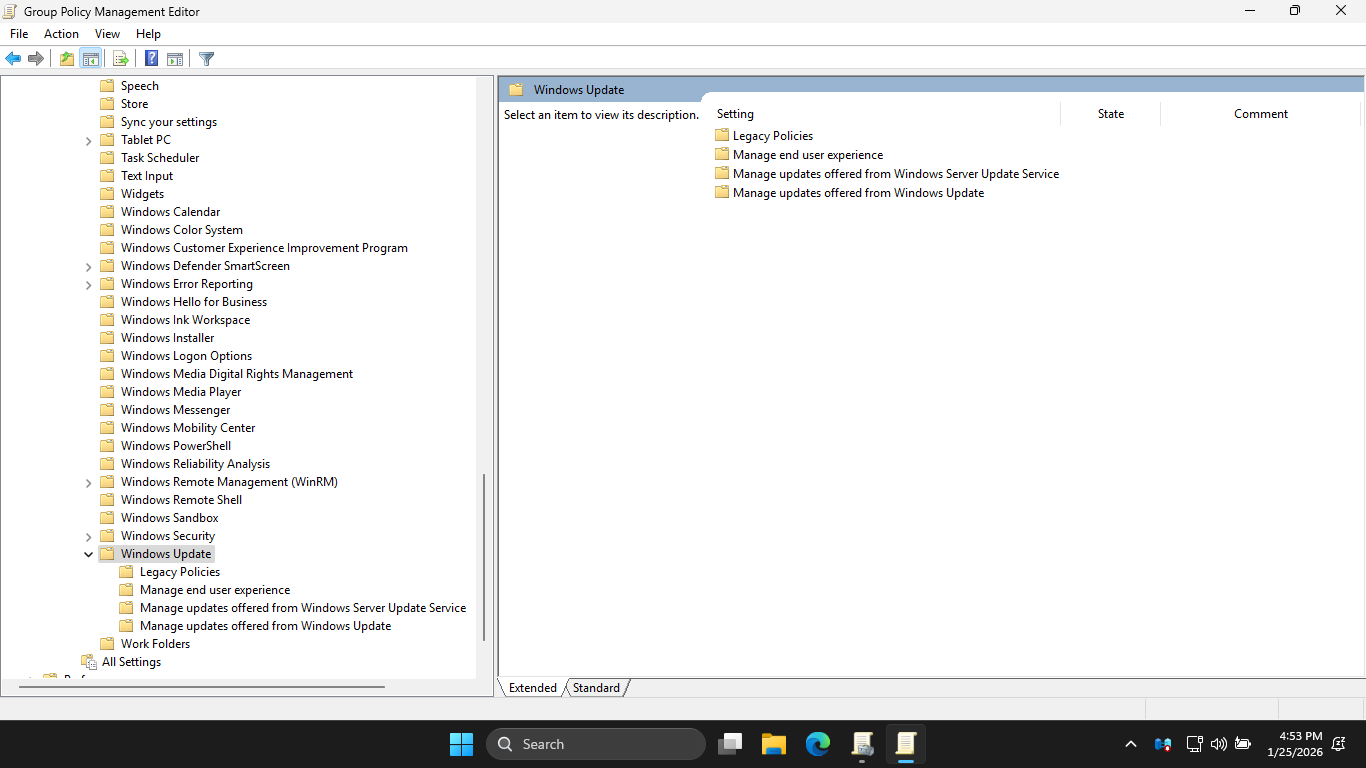Click the Back arrow in the toolbar
The height and width of the screenshot is (768, 1366).
(x=13, y=59)
